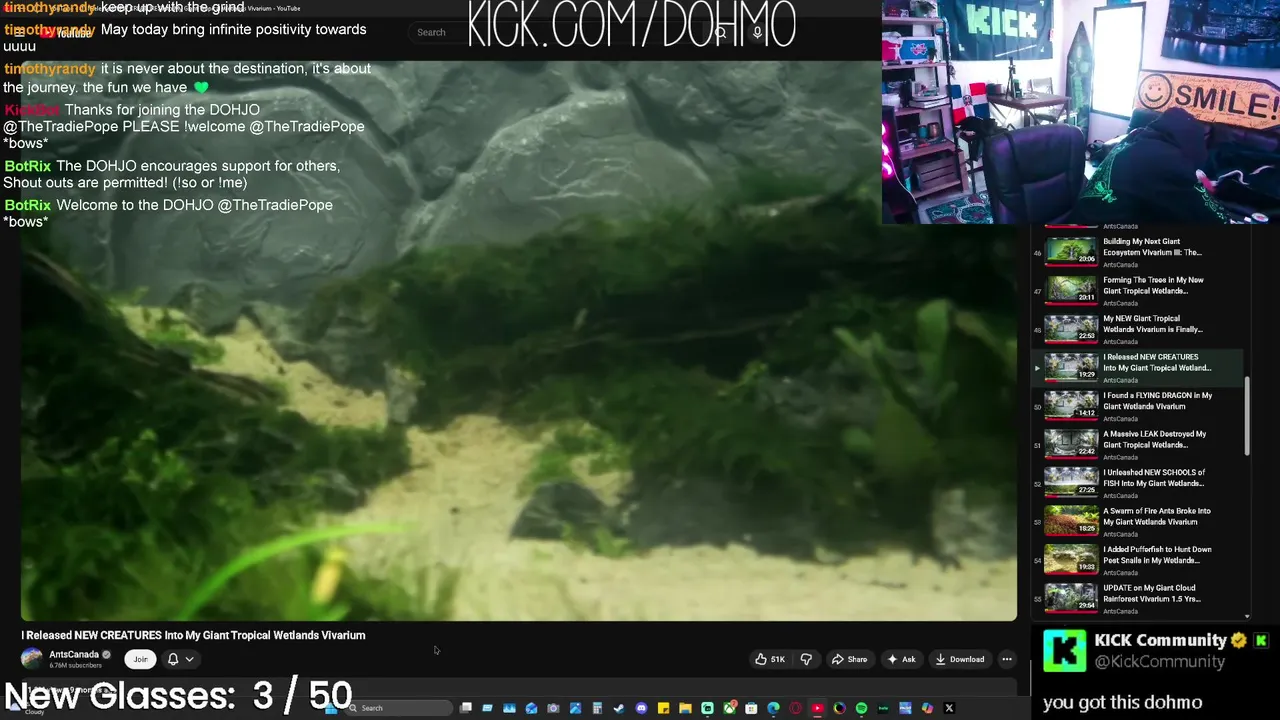
Task: Click the KickCommunity avatar in alert box
Action: point(1064,651)
